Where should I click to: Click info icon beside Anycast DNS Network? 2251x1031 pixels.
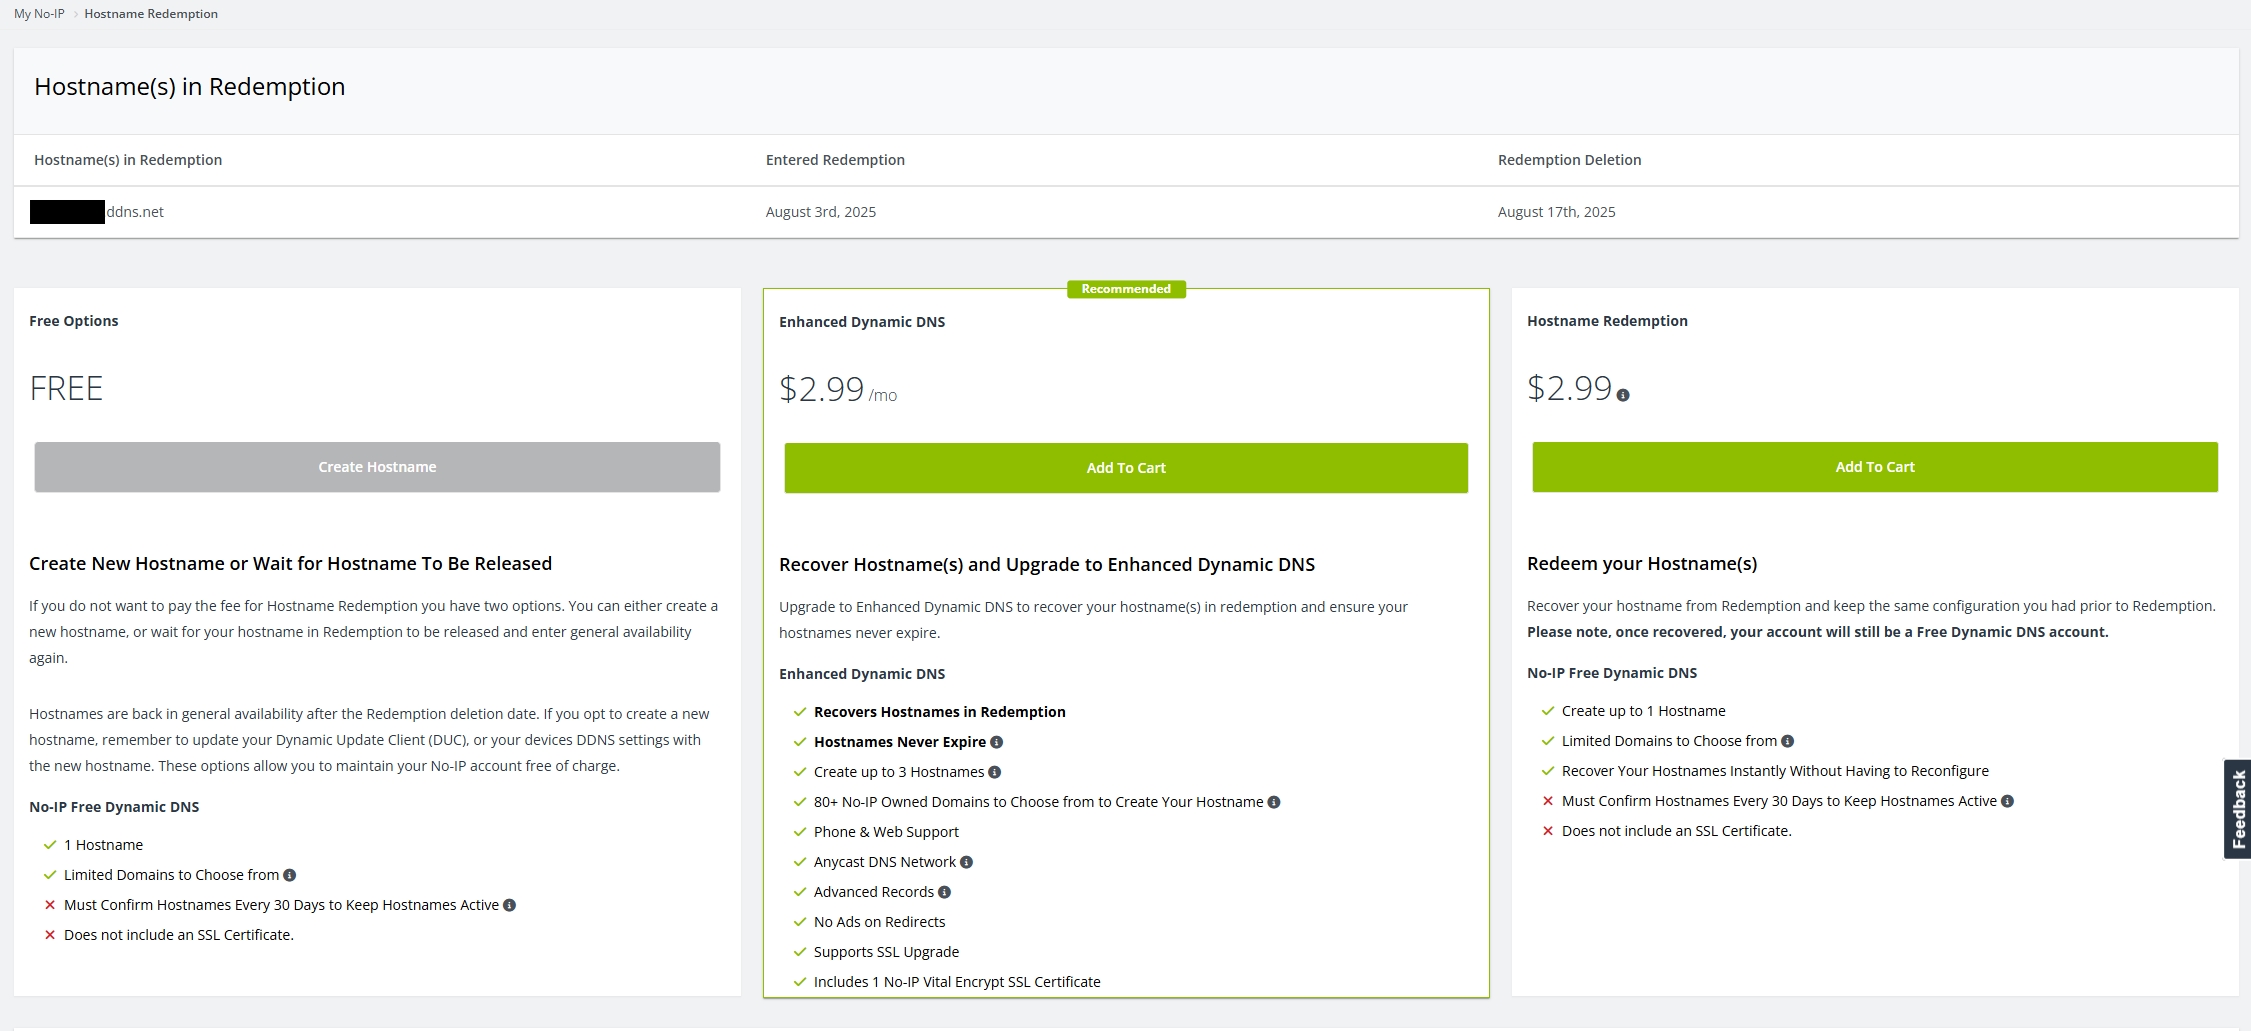click(966, 862)
